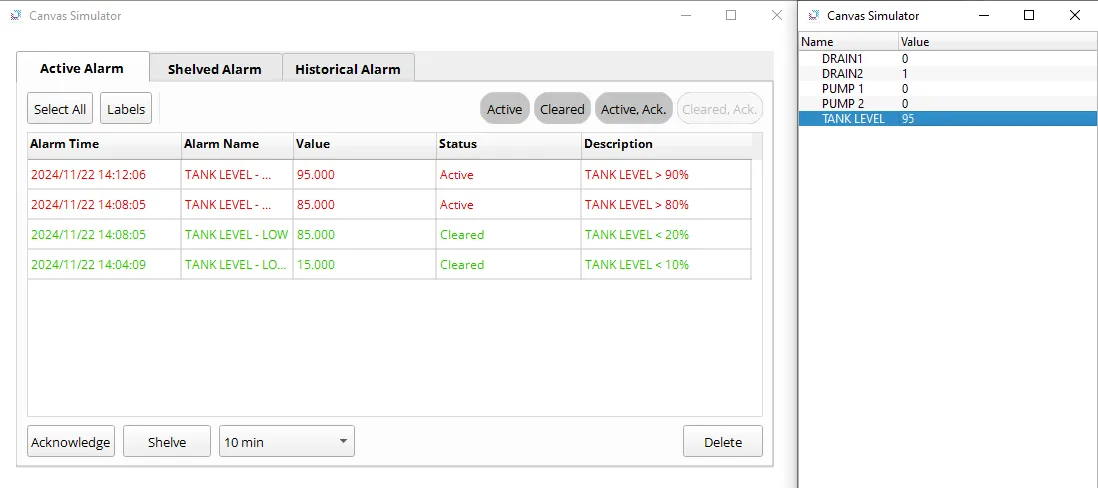Click the Canvas Simulator icon in main title bar

click(16, 16)
